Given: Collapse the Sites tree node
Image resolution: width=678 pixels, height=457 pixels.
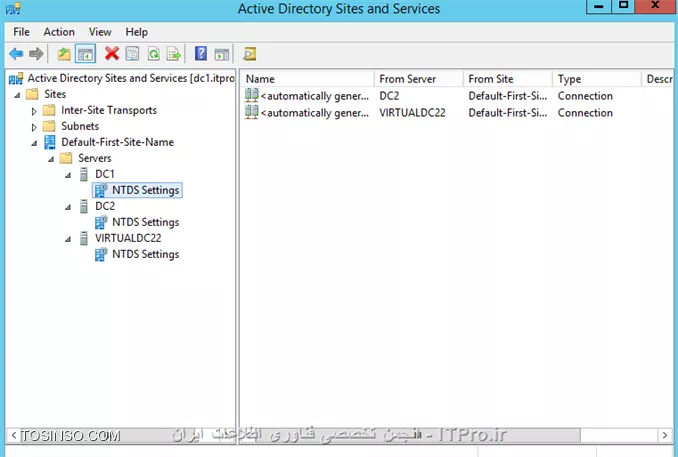Looking at the screenshot, I should coord(17,95).
